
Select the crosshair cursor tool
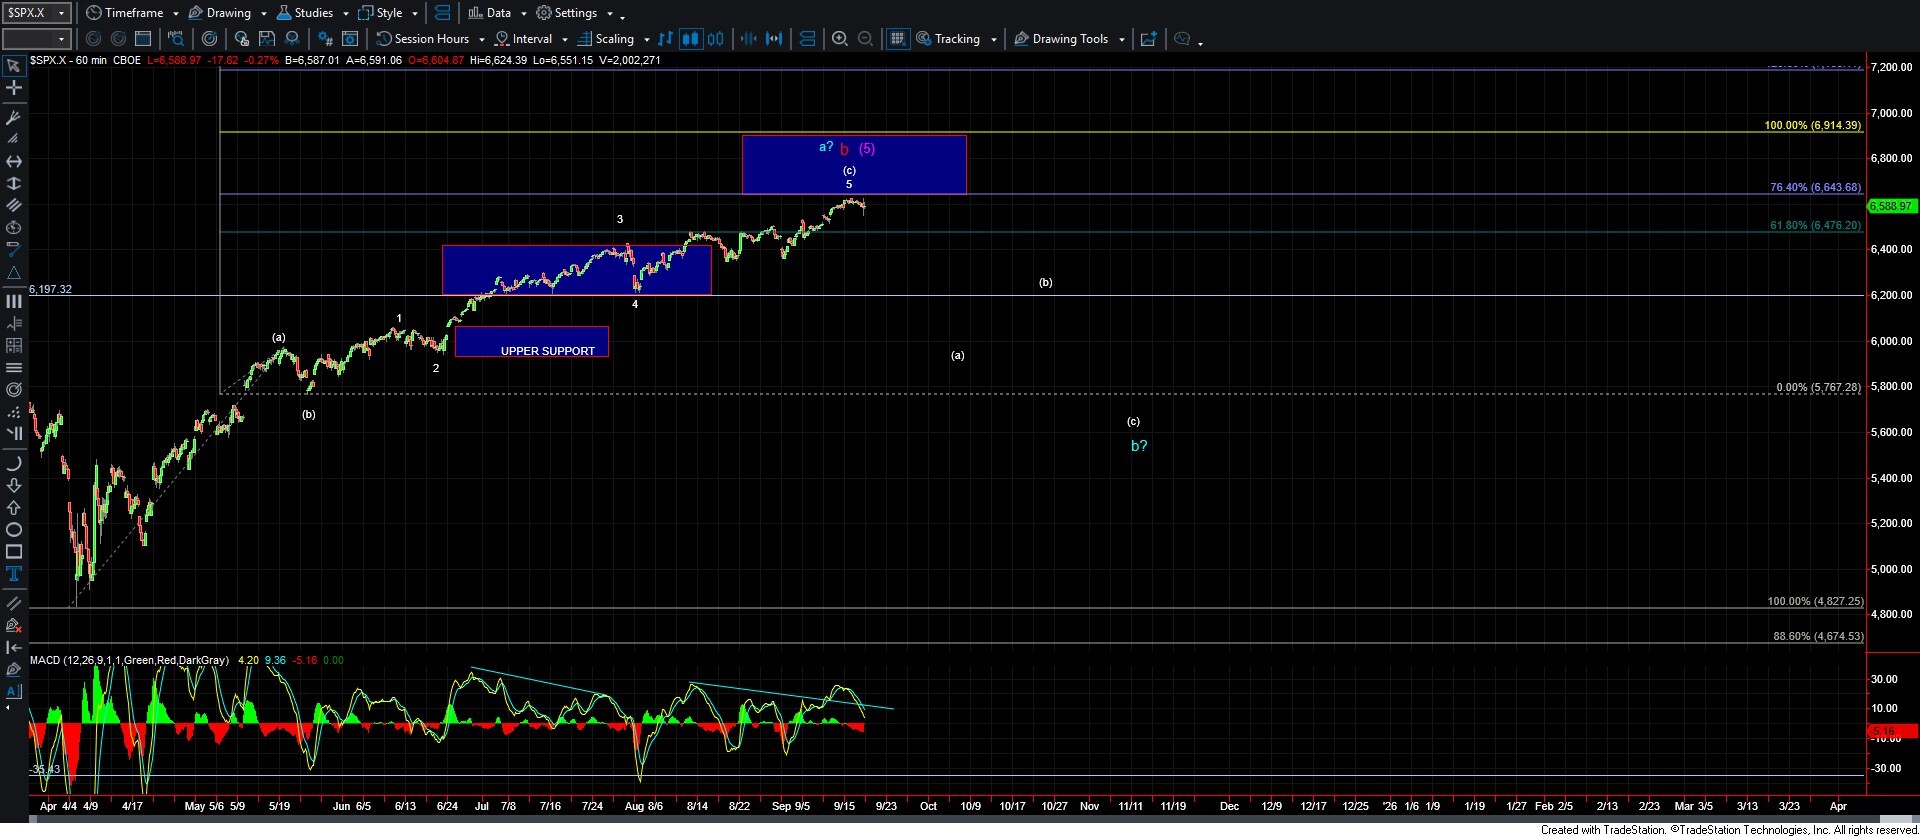click(14, 88)
